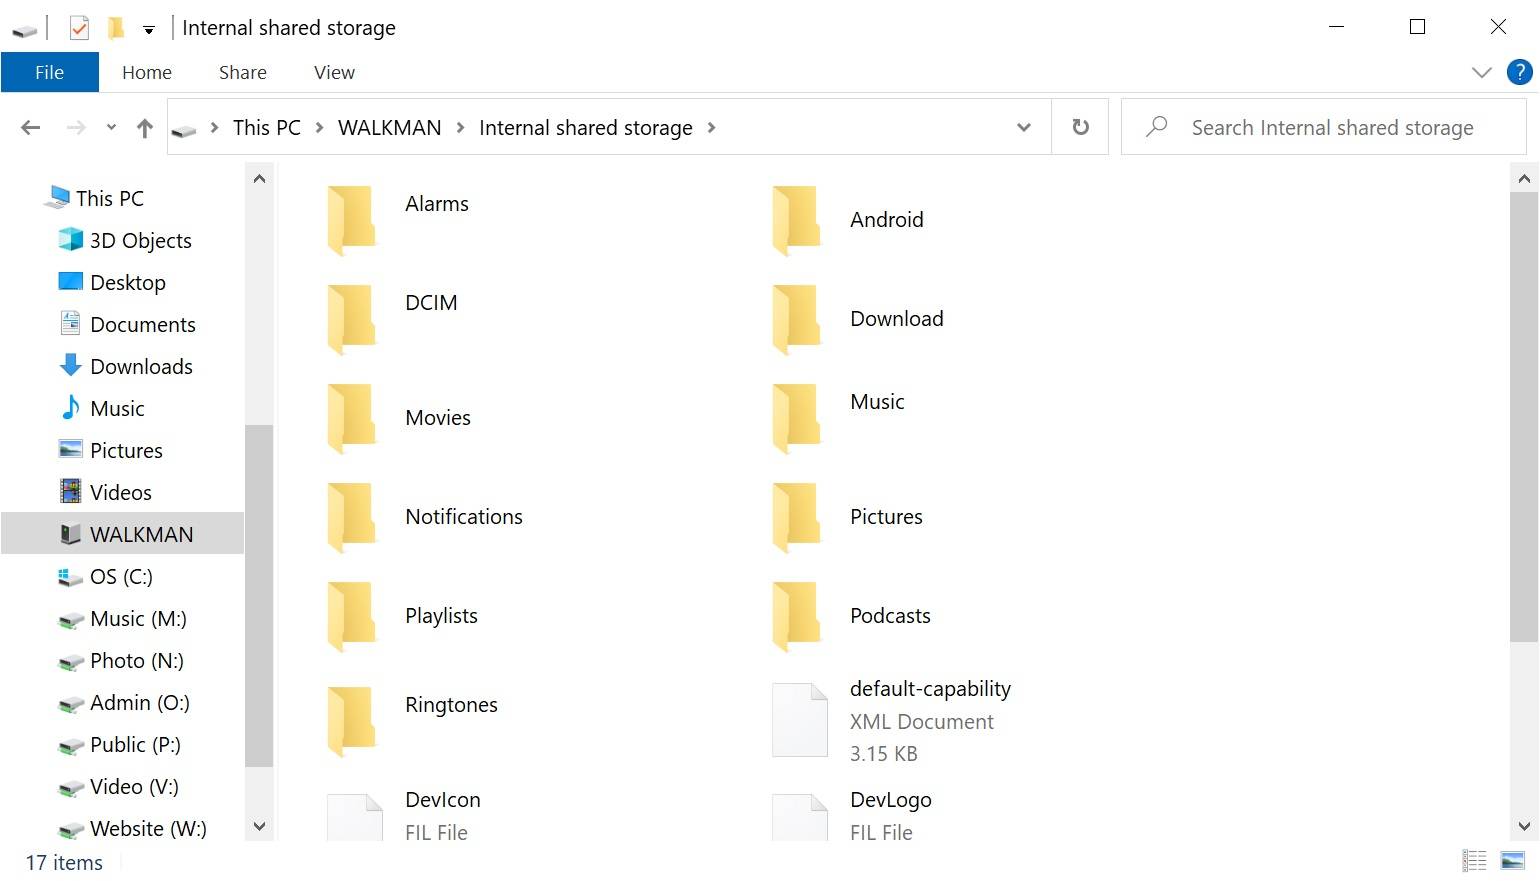1540x881 pixels.
Task: Open the Music folder icon in file list
Action: pos(797,418)
